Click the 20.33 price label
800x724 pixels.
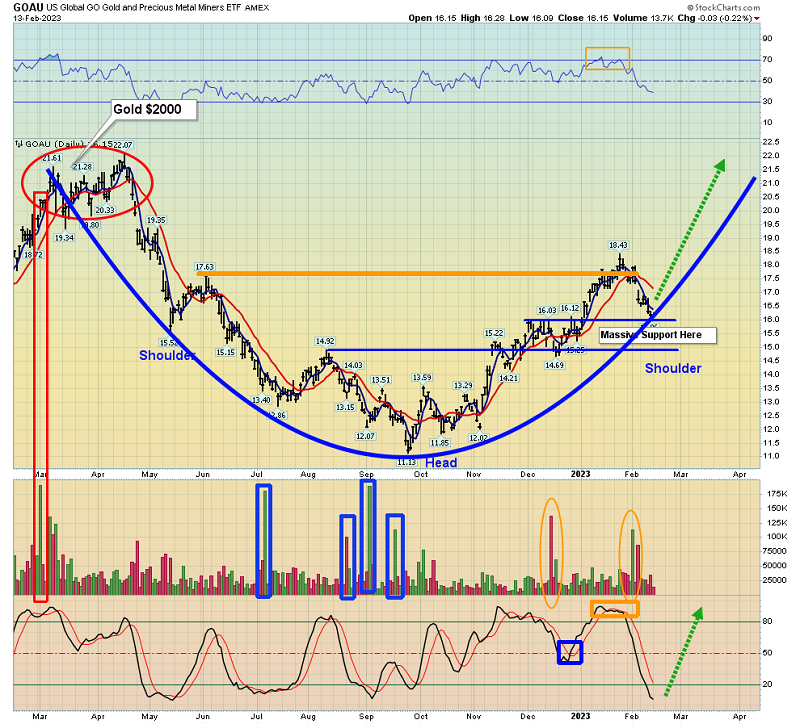pos(105,210)
